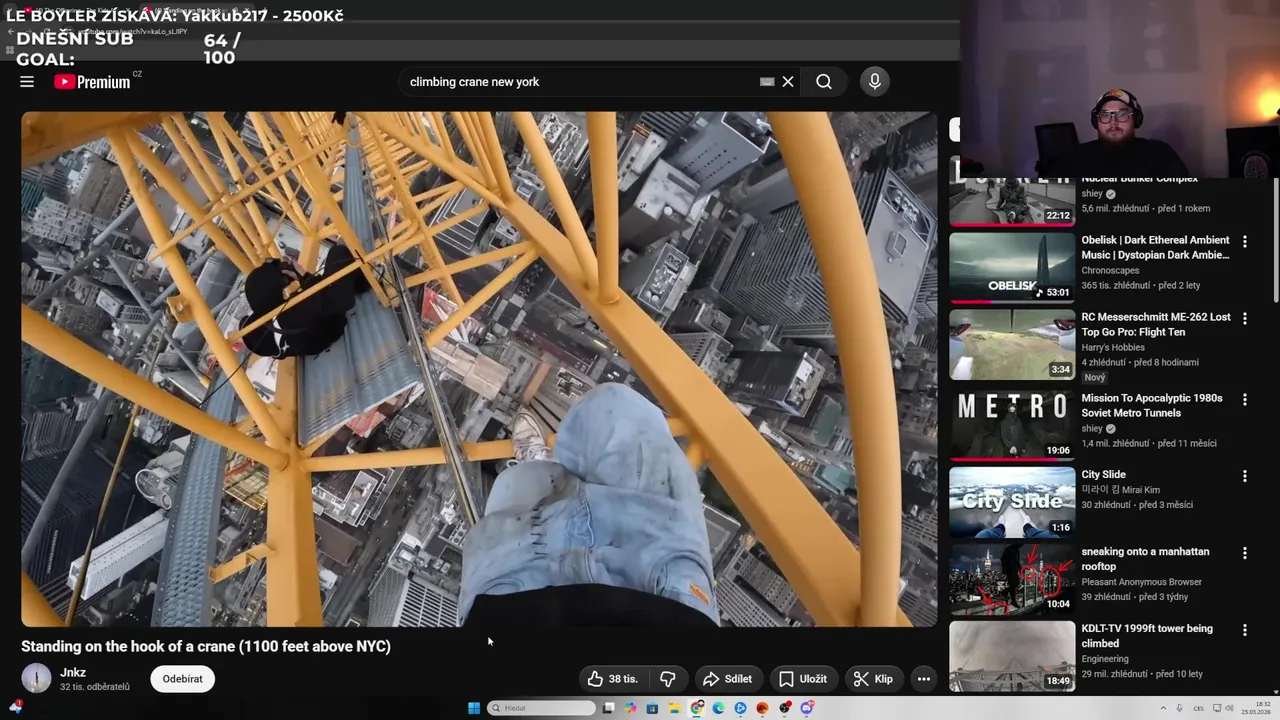Image resolution: width=1280 pixels, height=720 pixels.
Task: Open the Obelisk thumbnail (53:01)
Action: [1012, 267]
